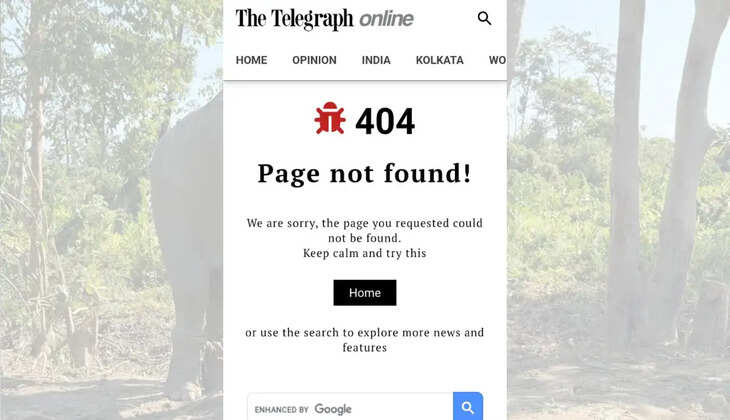Open search using the header magnifier icon

[484, 19]
